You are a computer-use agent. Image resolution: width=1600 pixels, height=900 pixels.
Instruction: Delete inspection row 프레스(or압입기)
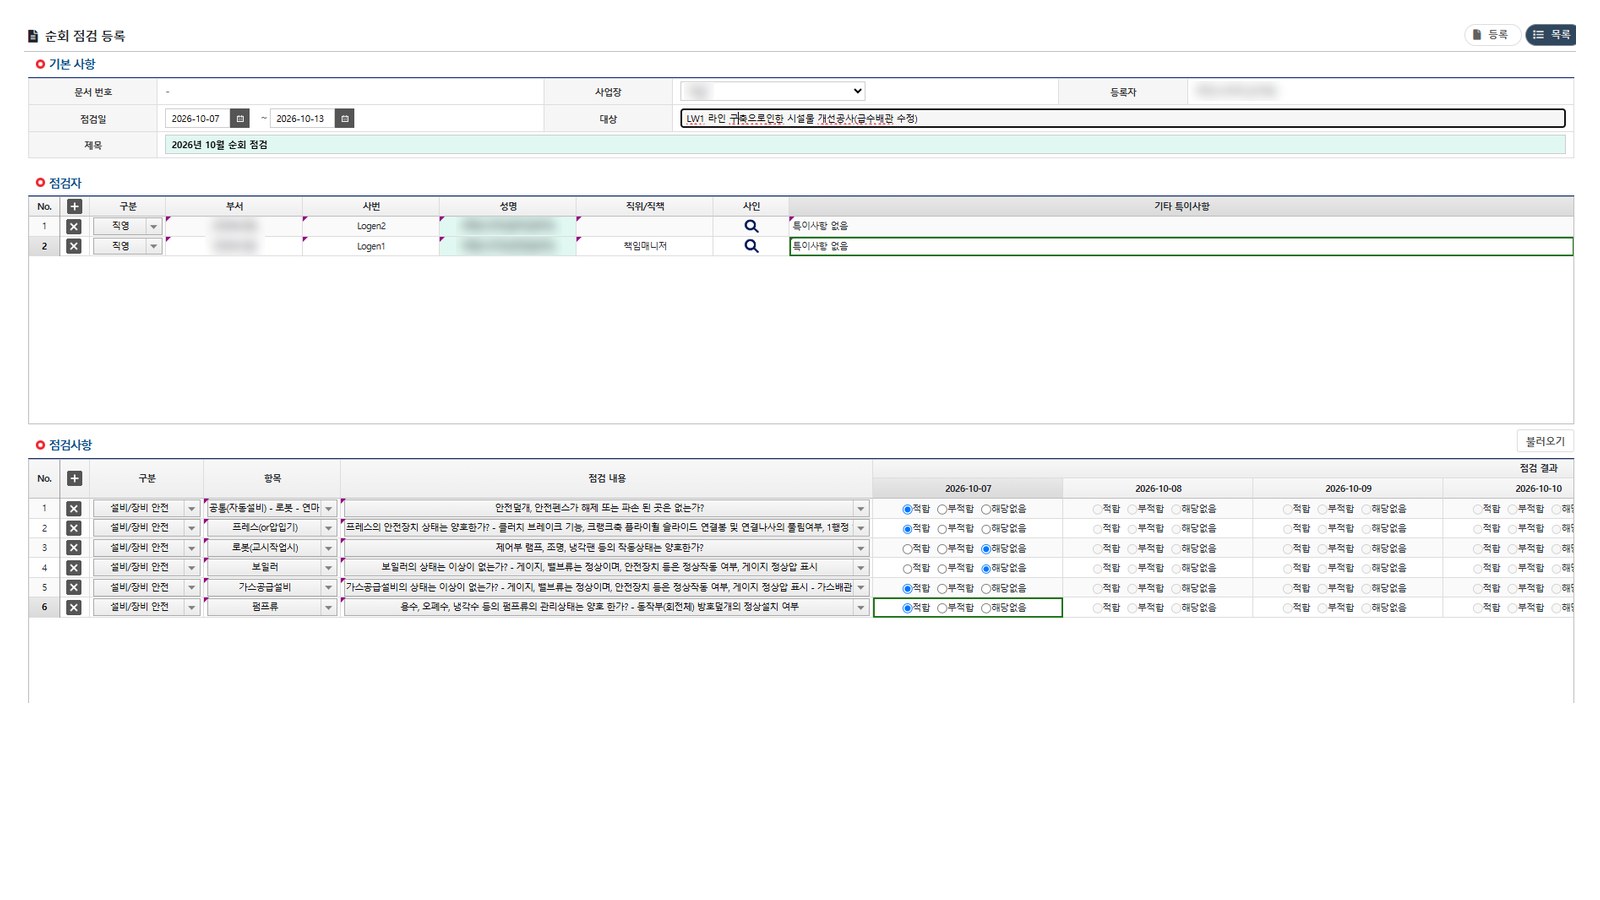(74, 528)
